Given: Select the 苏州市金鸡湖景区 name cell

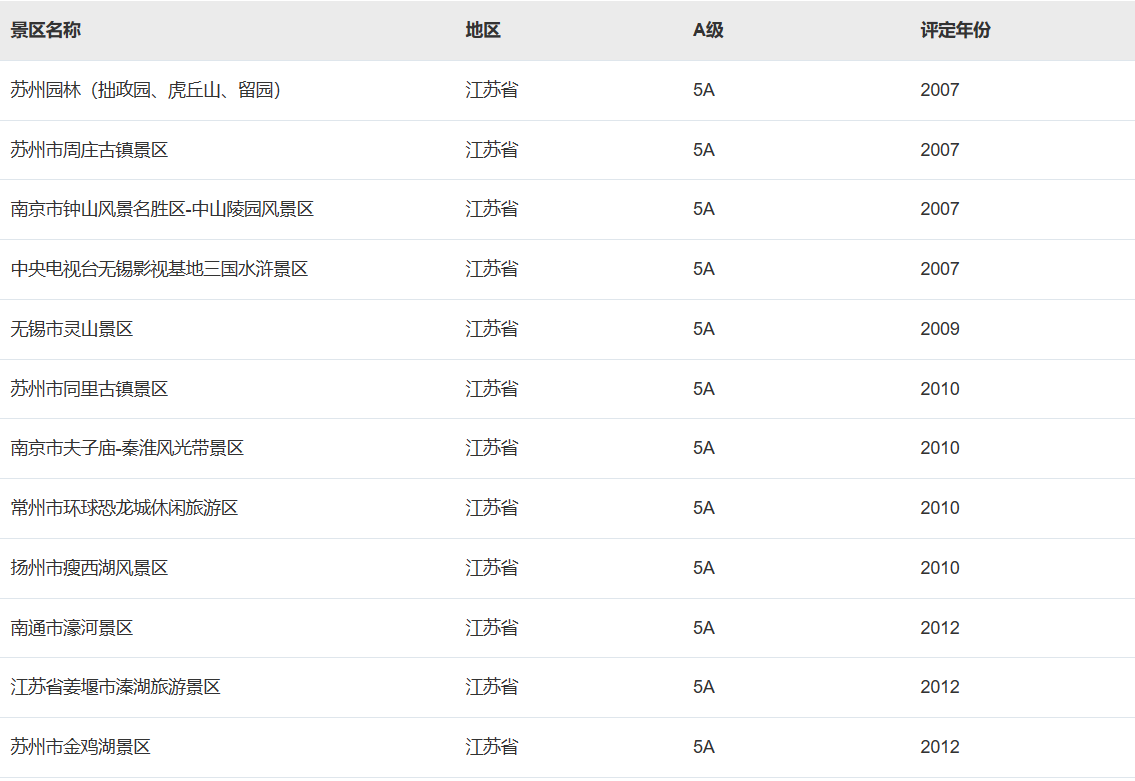Looking at the screenshot, I should (x=80, y=747).
